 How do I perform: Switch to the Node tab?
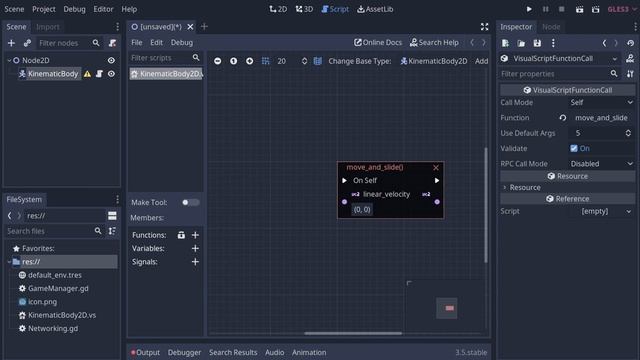tap(551, 27)
